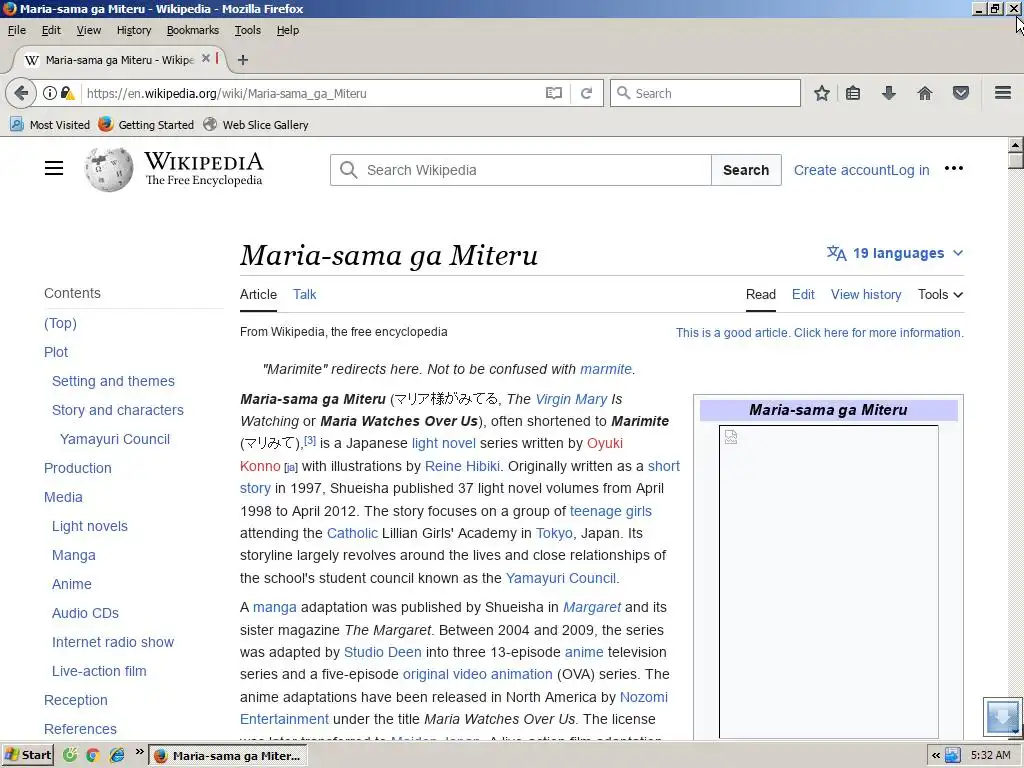Click the Wikipedia globe logo
The image size is (1024, 768).
tap(108, 170)
